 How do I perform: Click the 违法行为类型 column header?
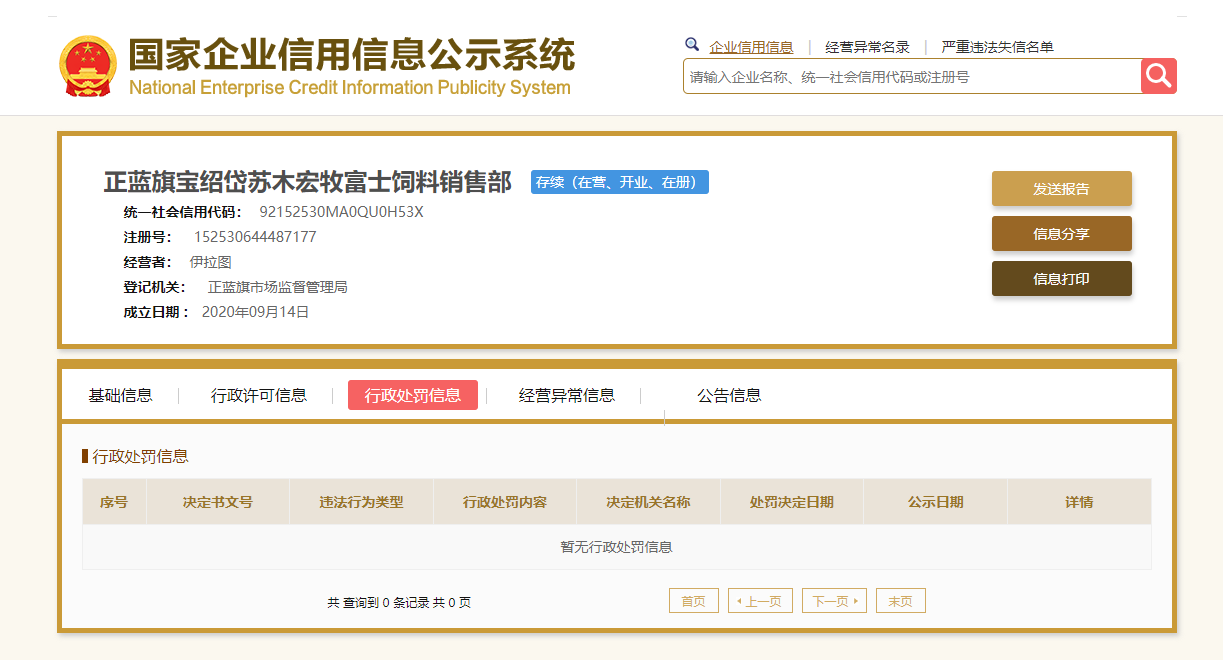click(361, 502)
